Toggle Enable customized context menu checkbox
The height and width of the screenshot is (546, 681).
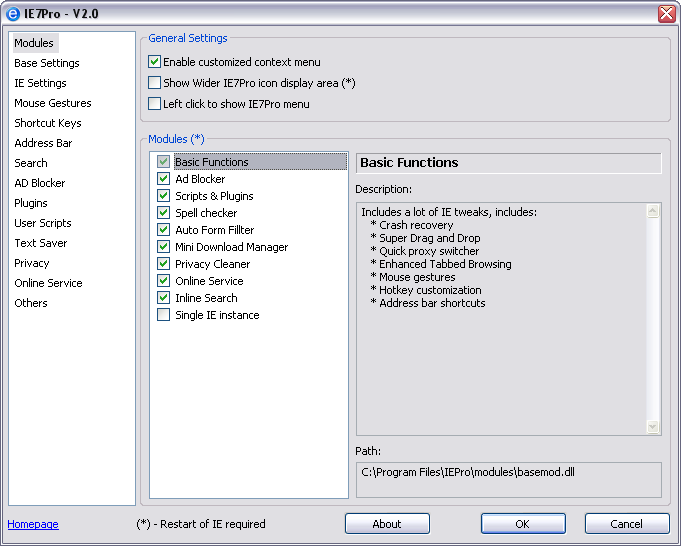pyautogui.click(x=154, y=62)
